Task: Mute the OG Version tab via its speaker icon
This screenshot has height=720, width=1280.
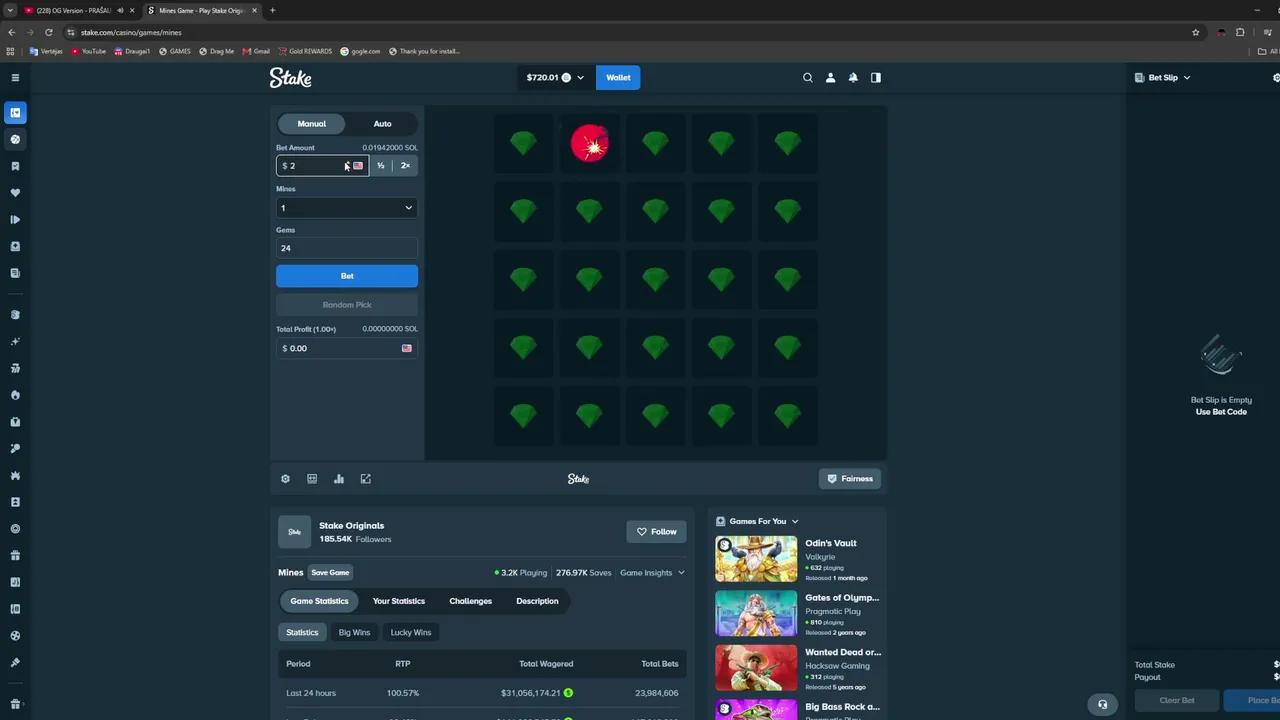Action: (x=120, y=10)
